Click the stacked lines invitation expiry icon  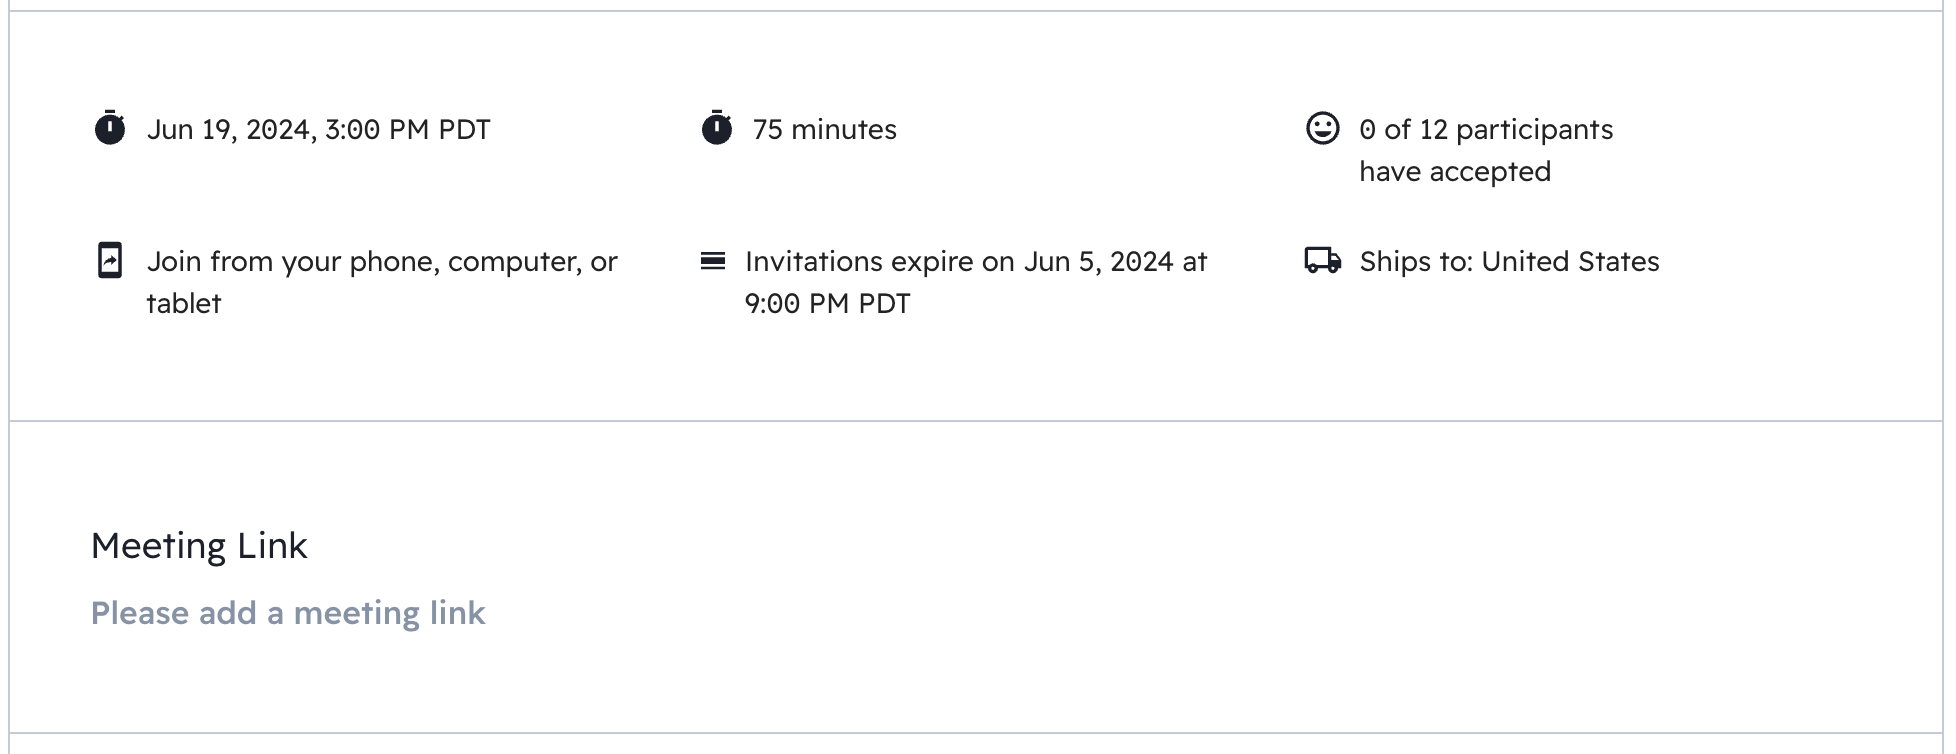tap(713, 261)
